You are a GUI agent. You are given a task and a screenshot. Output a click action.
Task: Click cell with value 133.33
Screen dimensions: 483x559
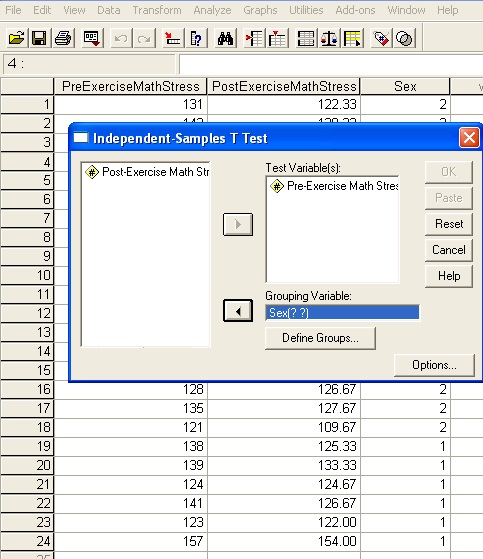[284, 465]
